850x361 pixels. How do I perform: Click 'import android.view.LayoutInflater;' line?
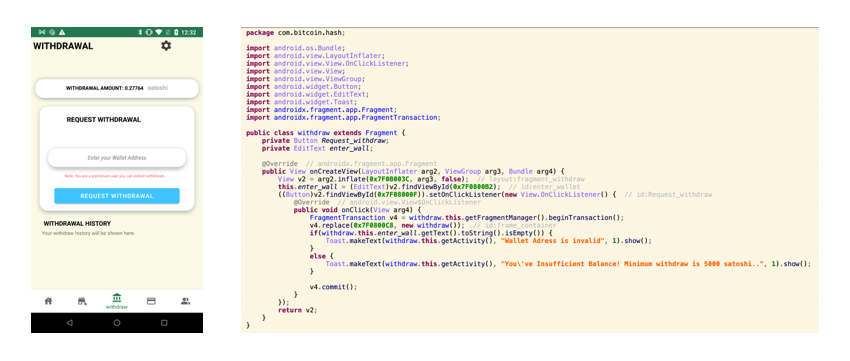pos(315,55)
